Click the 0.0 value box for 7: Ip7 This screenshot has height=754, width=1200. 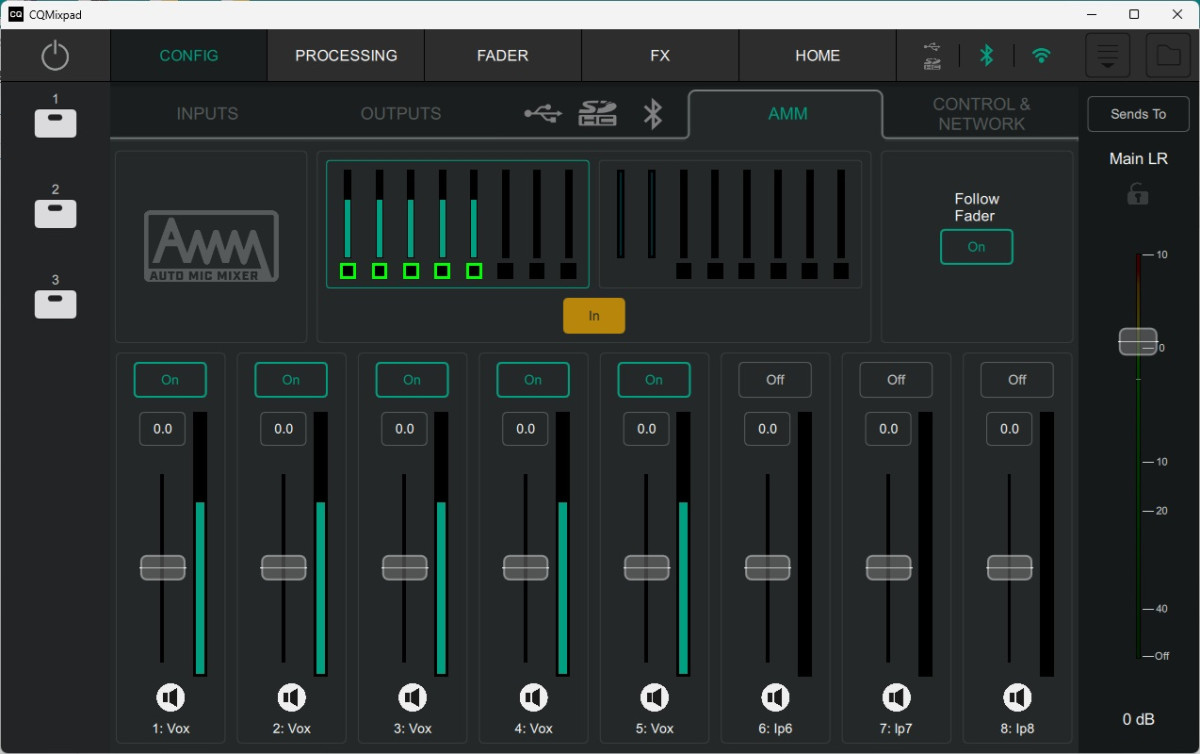tap(889, 429)
